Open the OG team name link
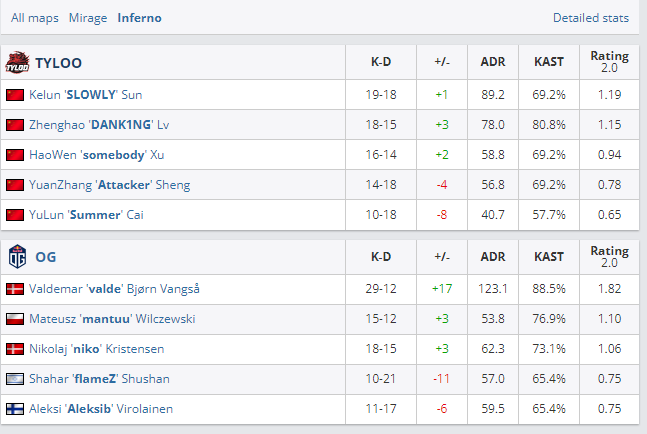Screen dimensions: 647x434 (46, 257)
